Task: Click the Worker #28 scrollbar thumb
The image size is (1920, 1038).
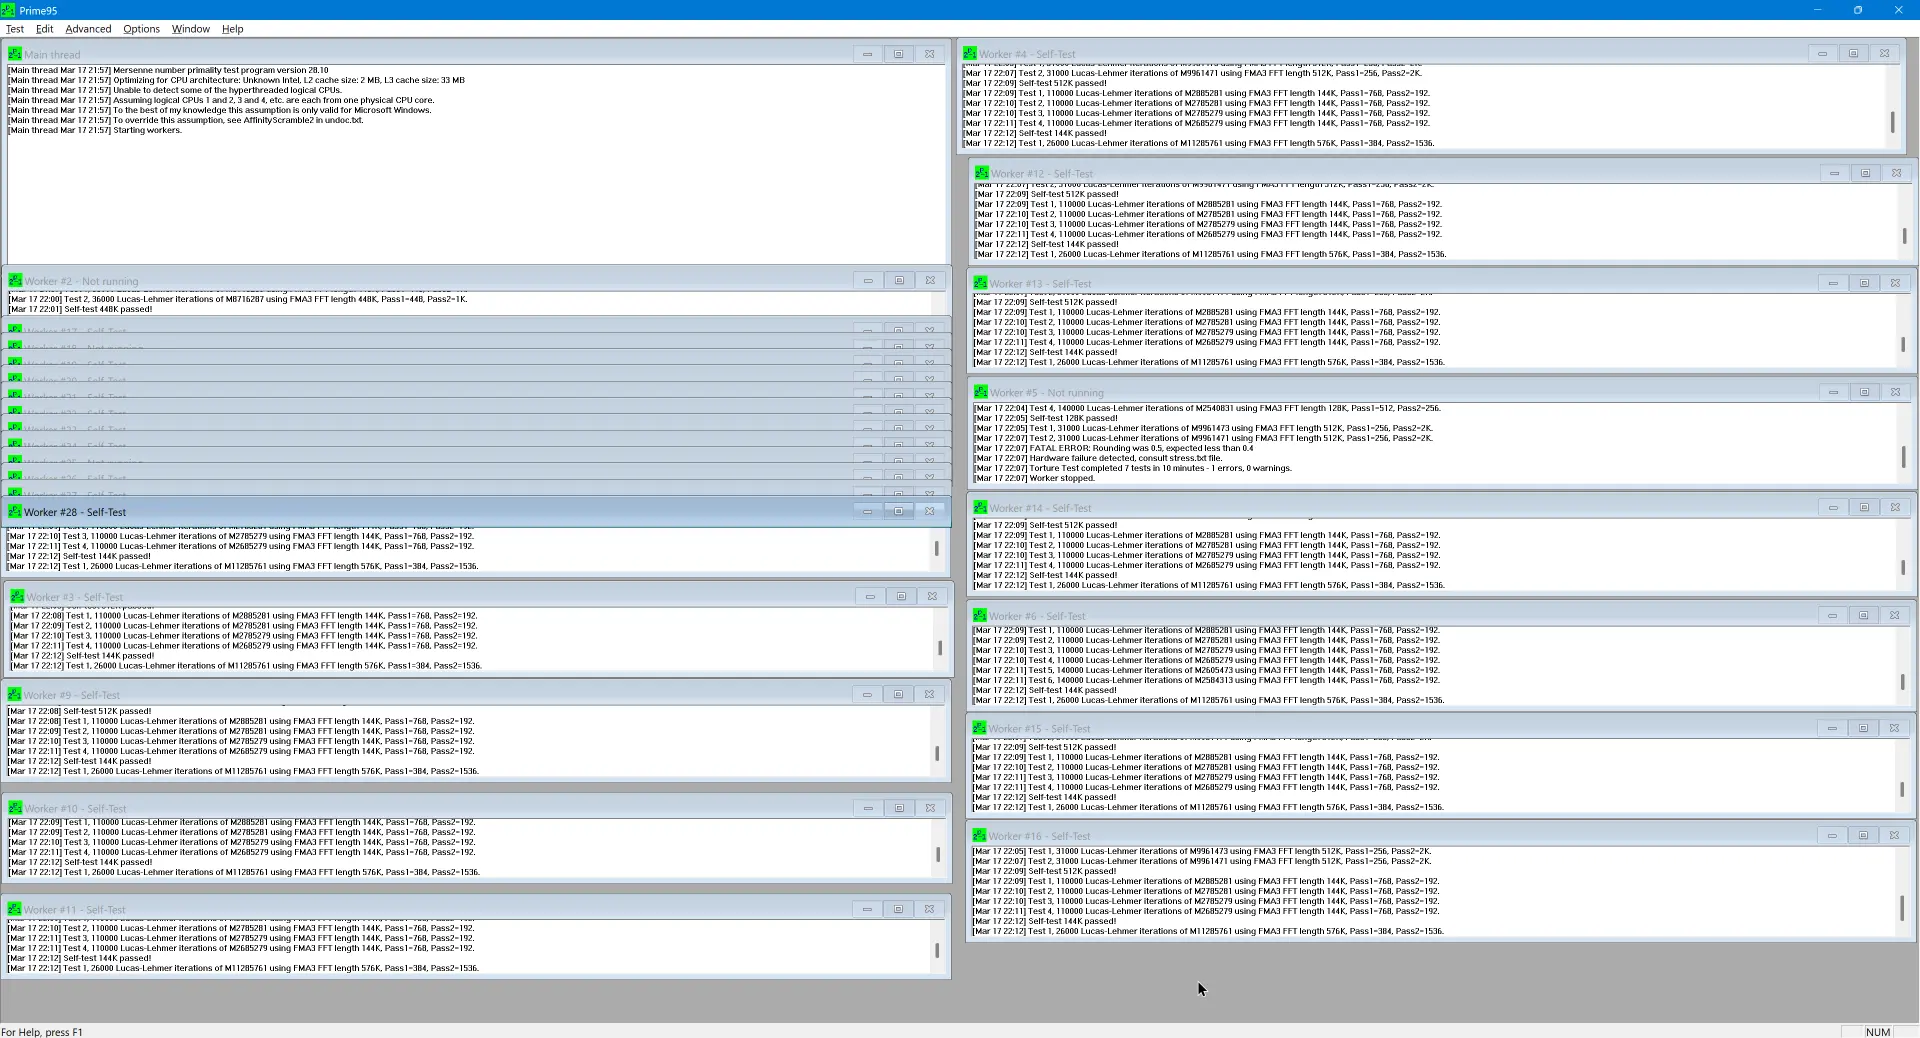Action: coord(937,548)
